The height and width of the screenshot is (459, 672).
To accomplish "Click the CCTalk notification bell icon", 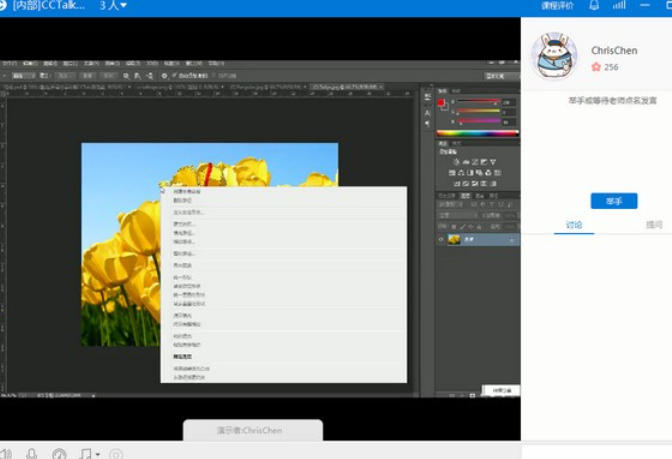I will [594, 5].
